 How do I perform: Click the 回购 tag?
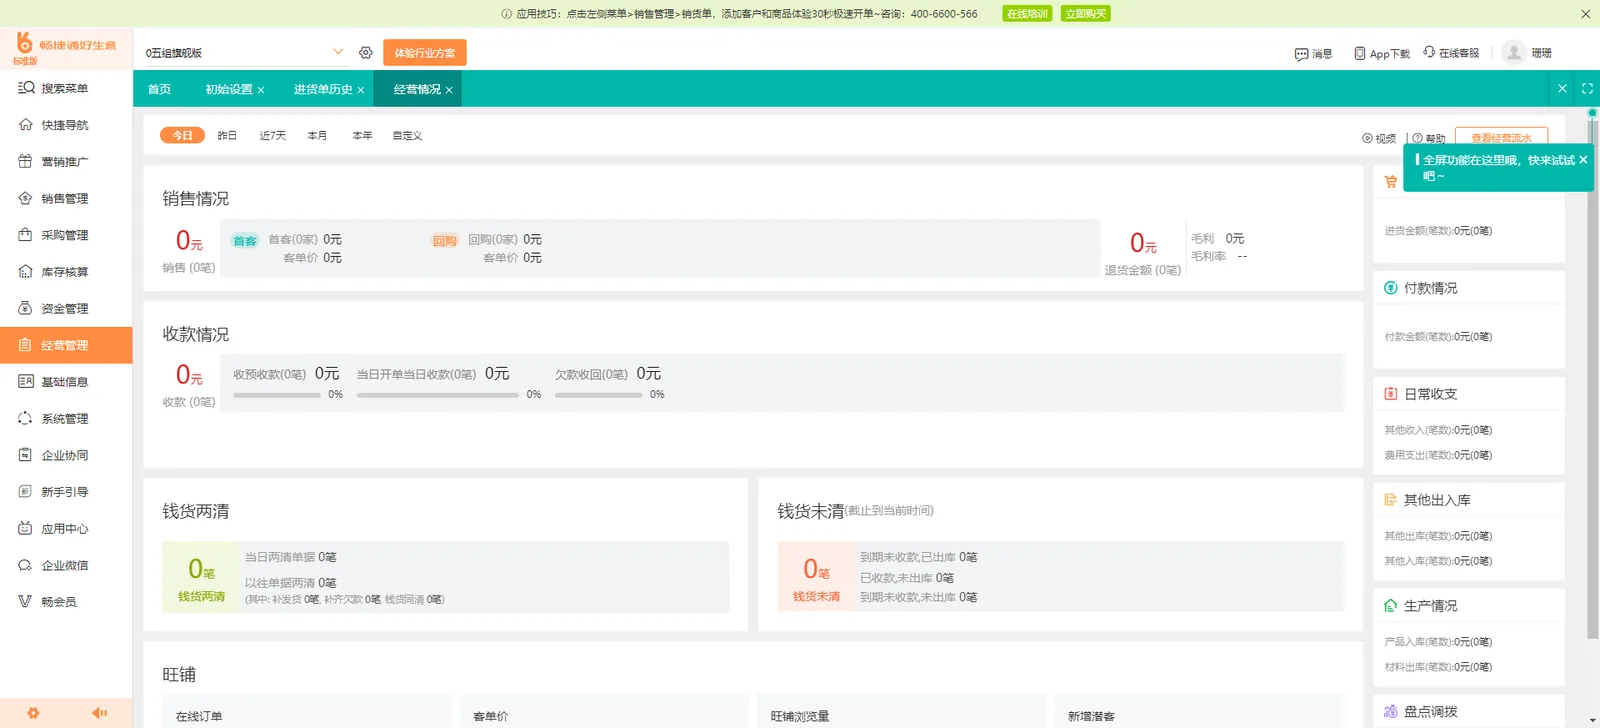pos(445,240)
